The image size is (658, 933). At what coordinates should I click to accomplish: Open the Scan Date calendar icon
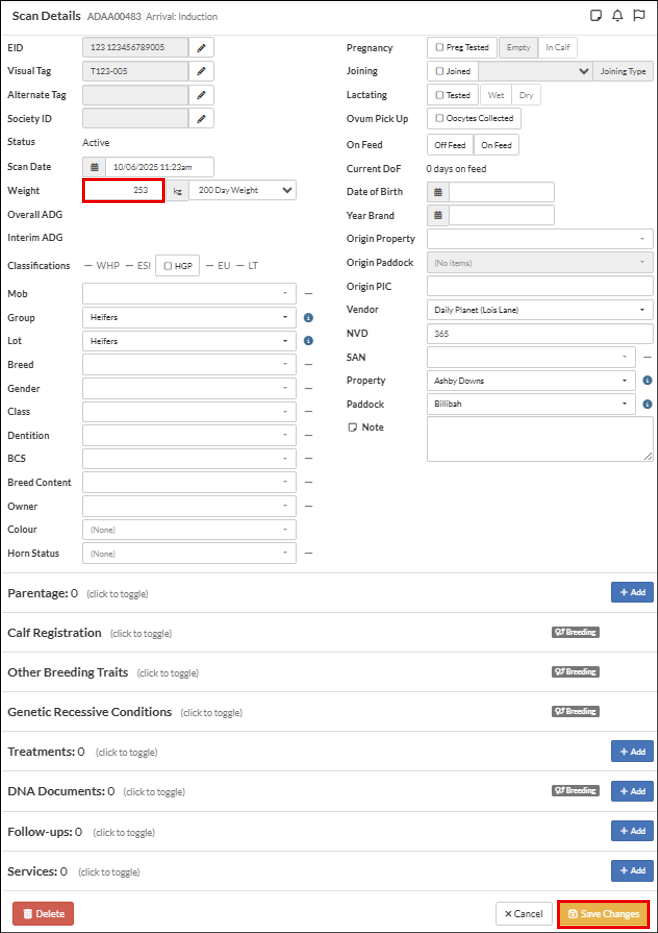pyautogui.click(x=94, y=167)
